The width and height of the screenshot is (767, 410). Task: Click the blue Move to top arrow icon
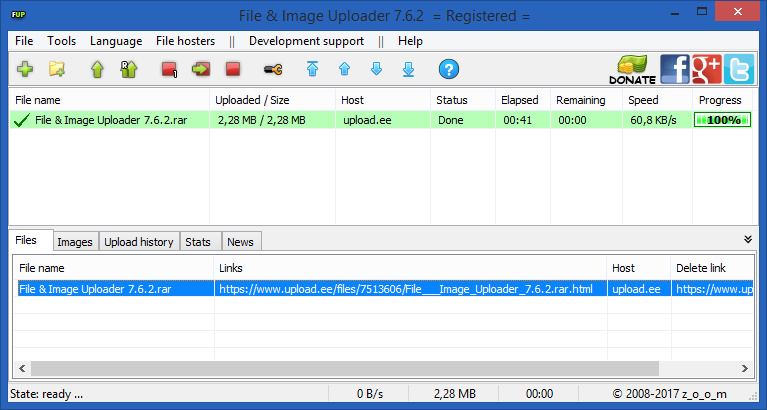pos(313,69)
